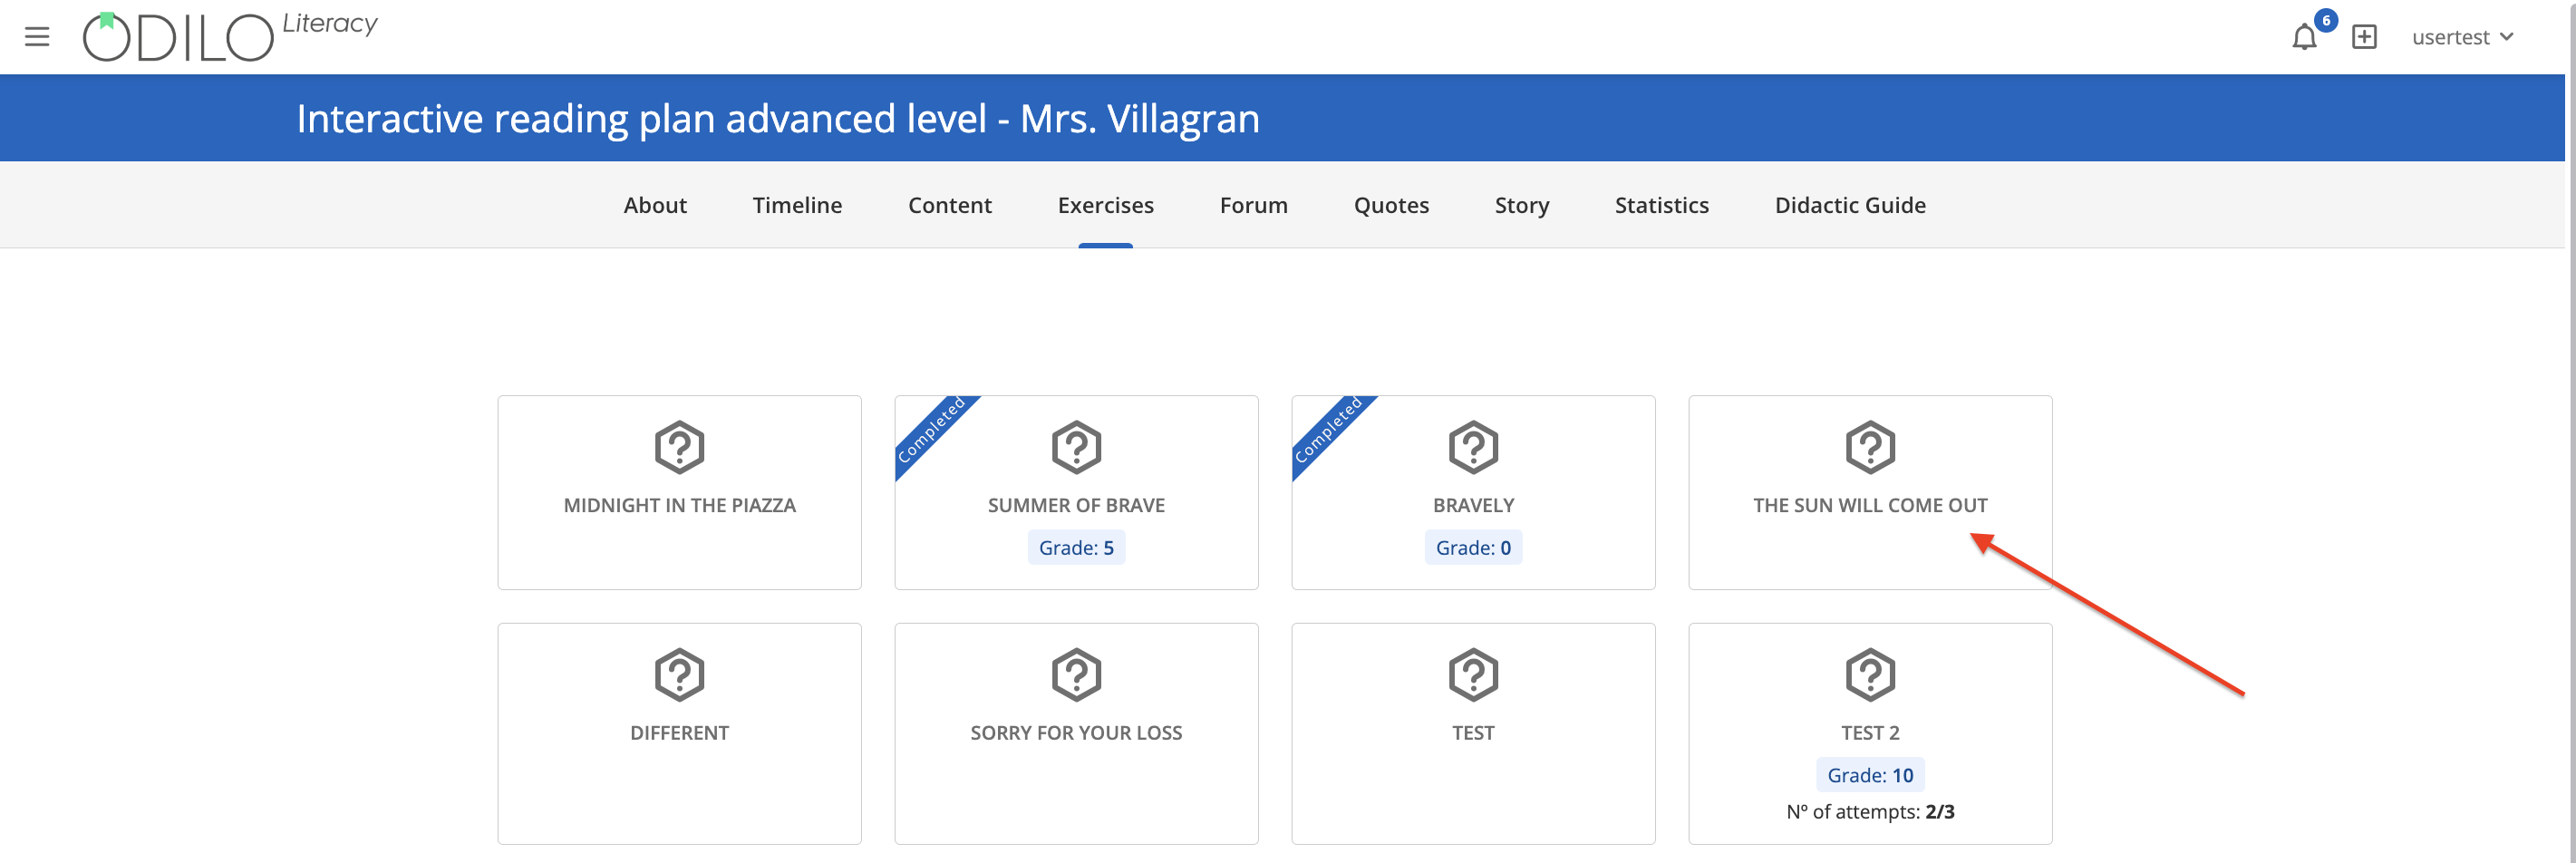Click the Nº of attempts: 2/3 text

coord(1870,812)
